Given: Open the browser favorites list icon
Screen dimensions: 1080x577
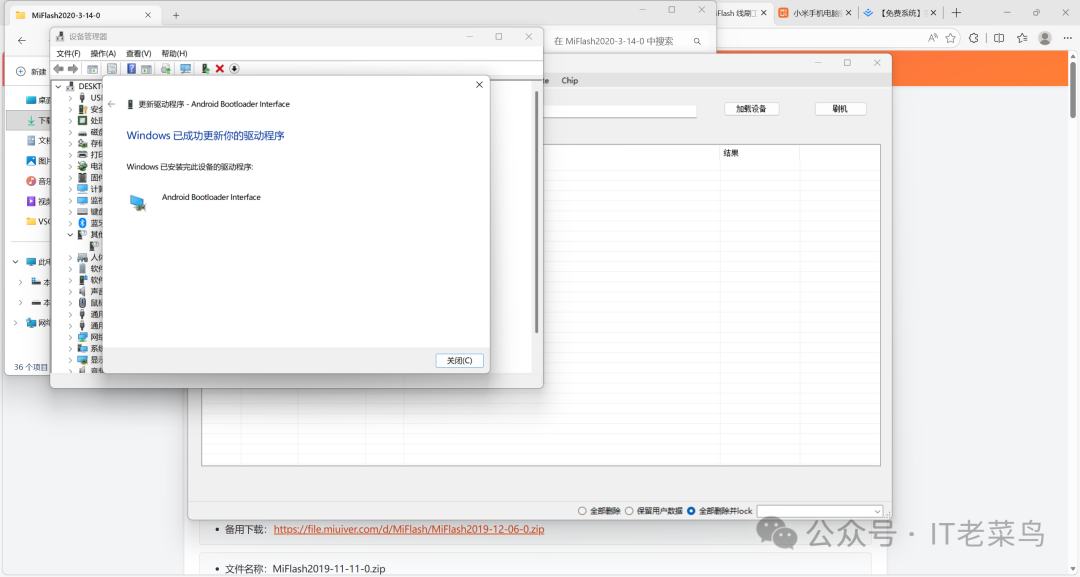Looking at the screenshot, I should click(x=1021, y=39).
